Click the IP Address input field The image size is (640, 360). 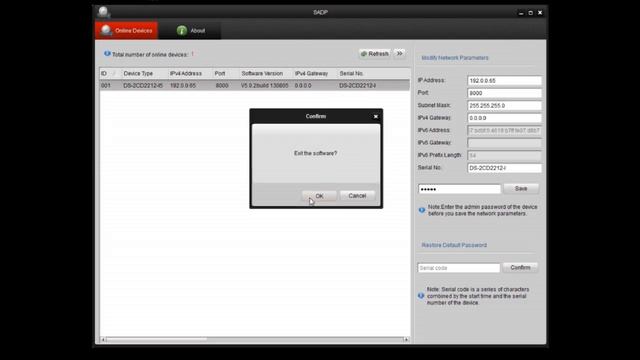click(504, 81)
